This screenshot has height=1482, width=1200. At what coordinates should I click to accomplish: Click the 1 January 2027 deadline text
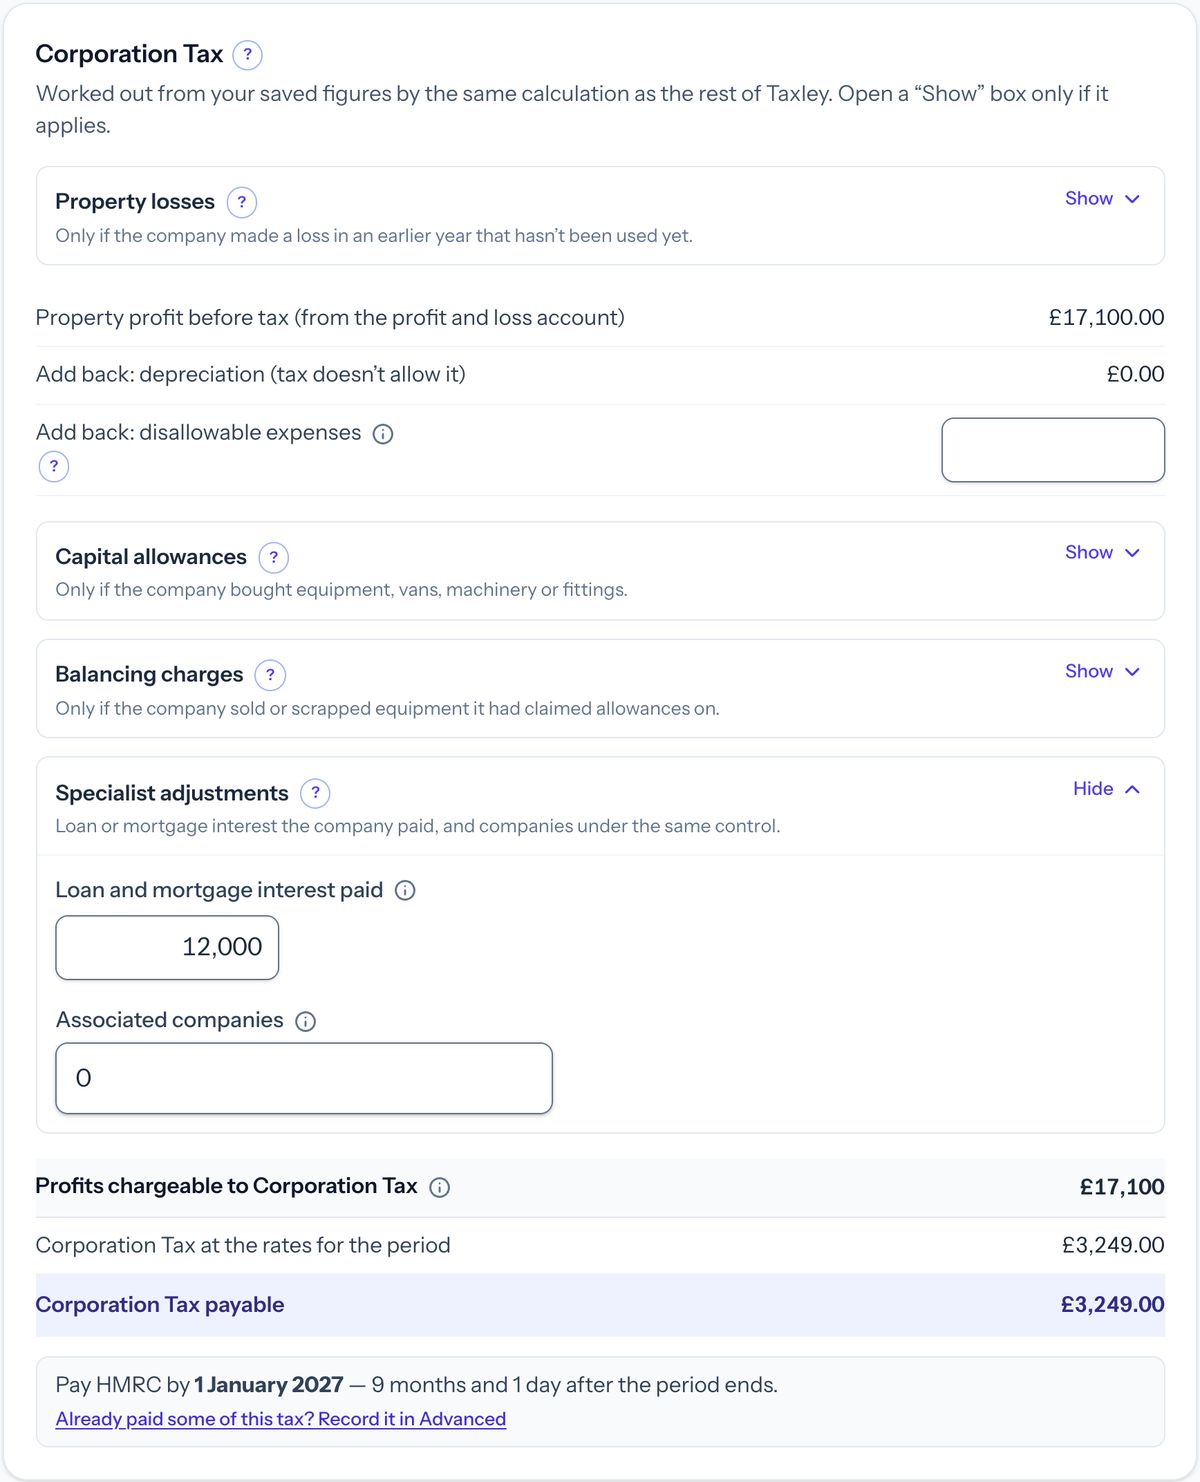(269, 1385)
